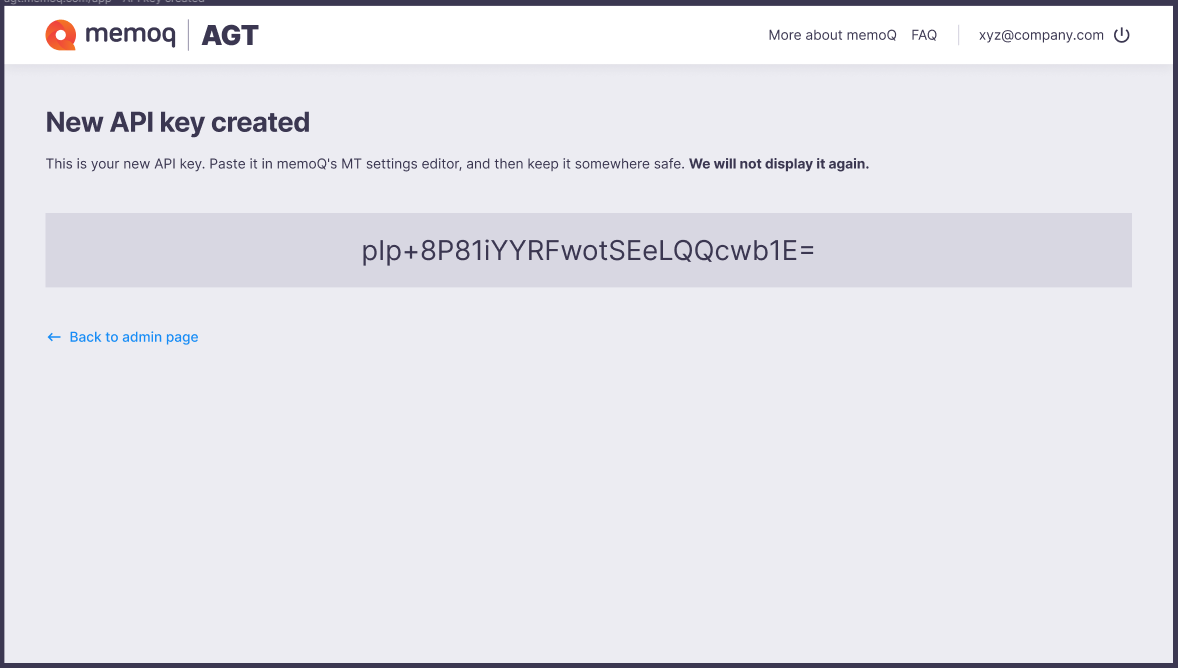Click the New API key created heading
1178x668 pixels.
[178, 122]
